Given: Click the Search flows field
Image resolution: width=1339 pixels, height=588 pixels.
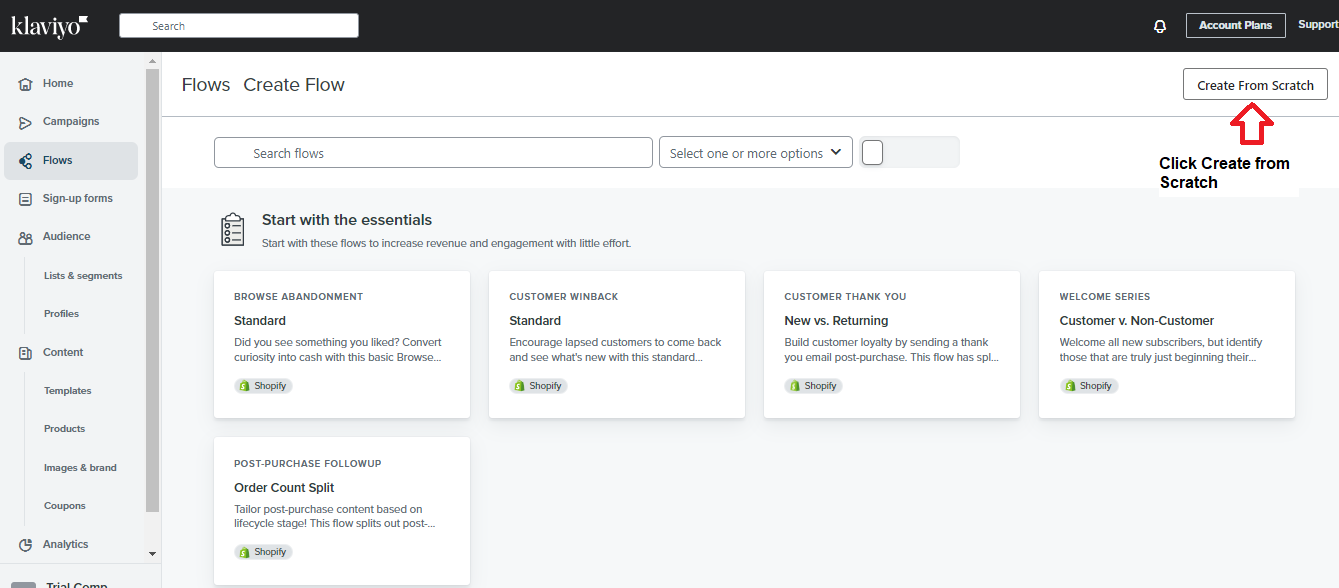Looking at the screenshot, I should point(433,153).
